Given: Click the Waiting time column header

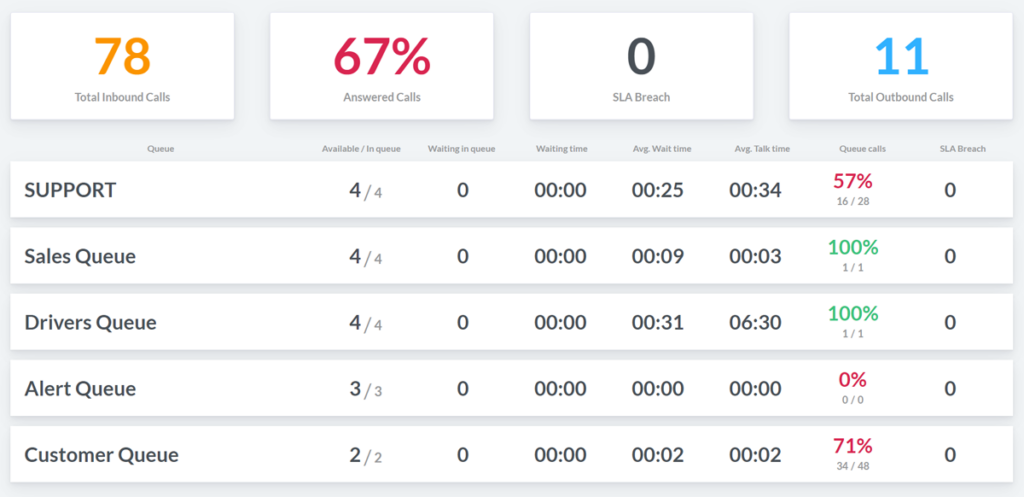Looking at the screenshot, I should (561, 149).
